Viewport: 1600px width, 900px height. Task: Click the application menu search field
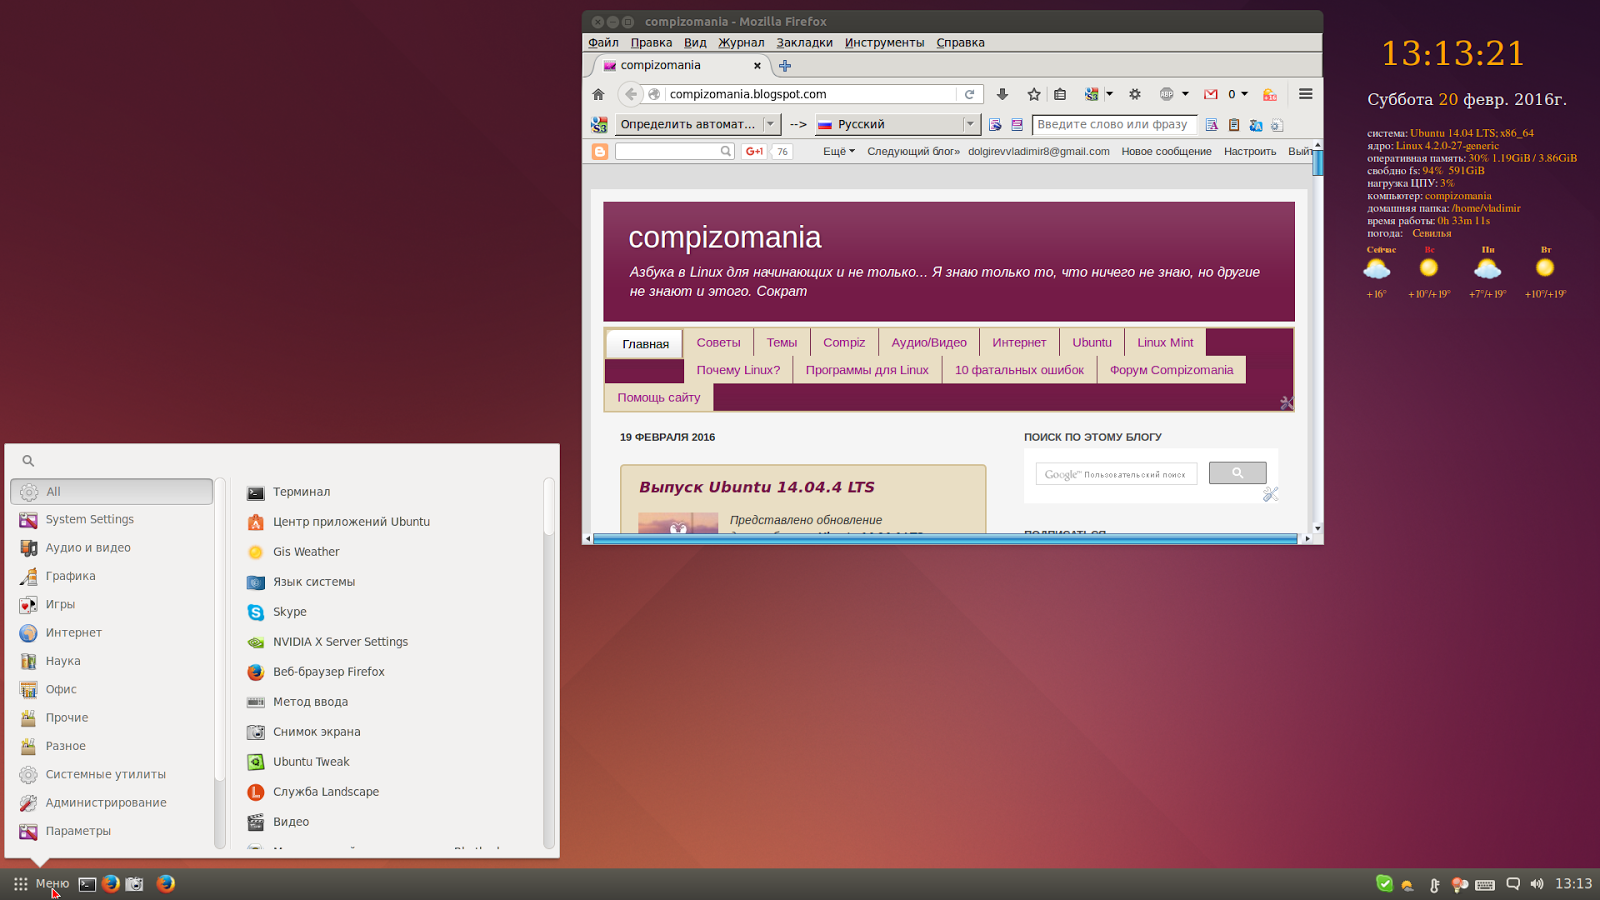coord(282,461)
